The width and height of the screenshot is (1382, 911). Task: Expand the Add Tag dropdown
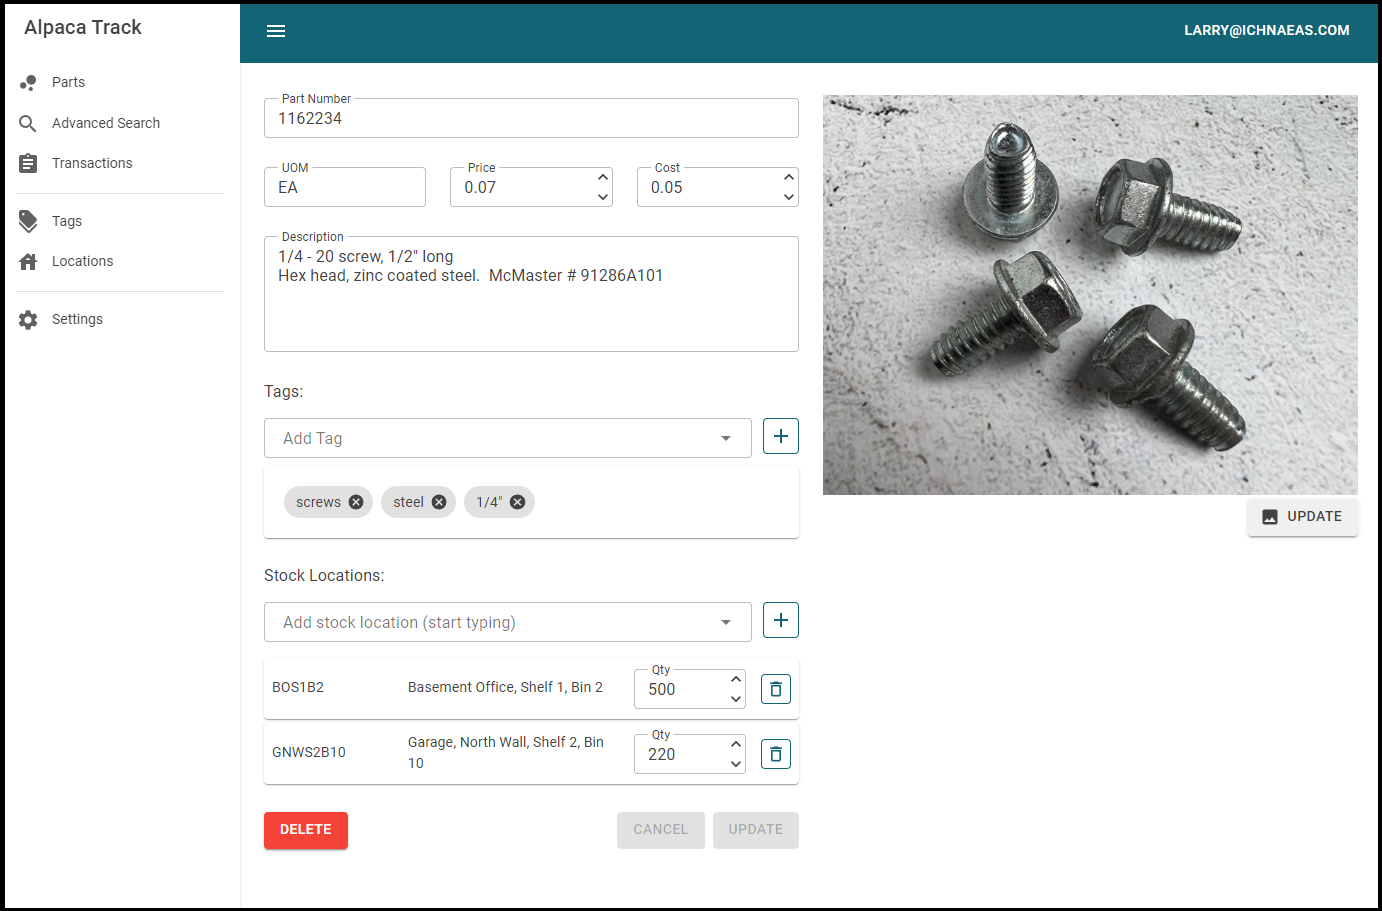(725, 438)
